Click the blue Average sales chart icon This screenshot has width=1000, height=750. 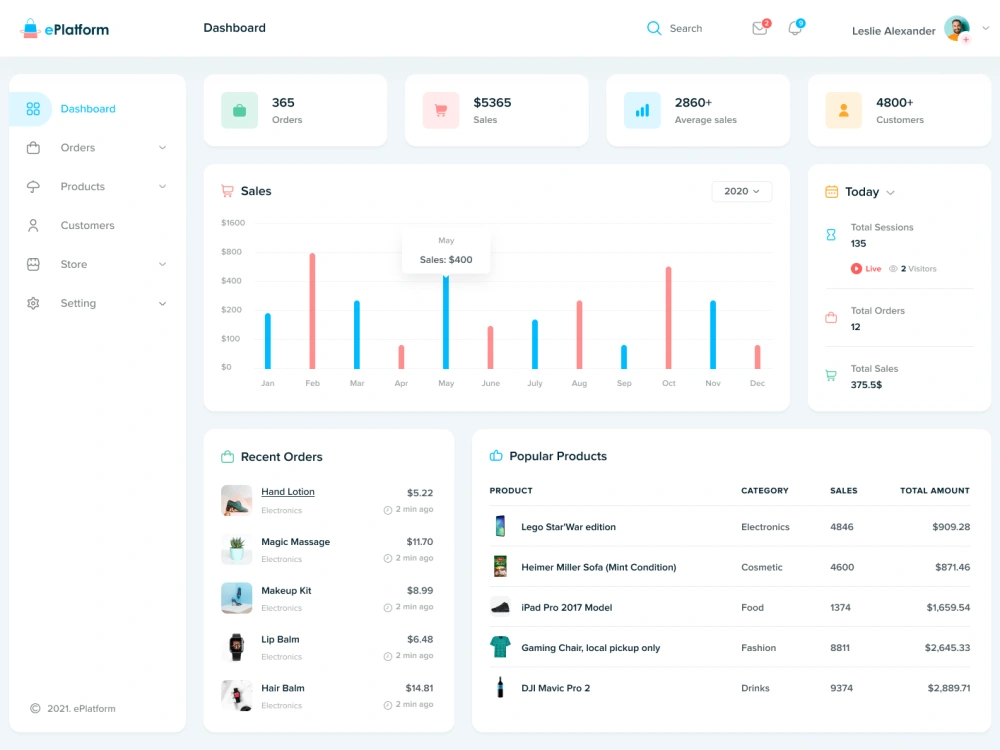click(x=642, y=110)
